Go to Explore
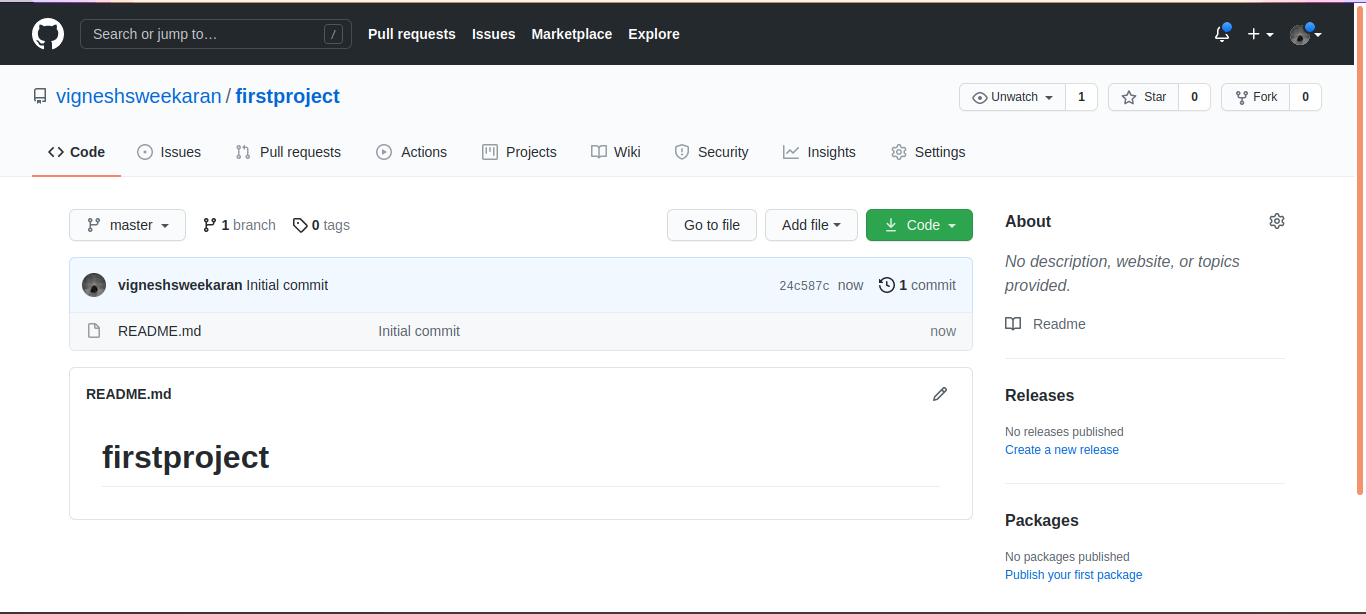This screenshot has height=614, width=1366. tap(654, 34)
